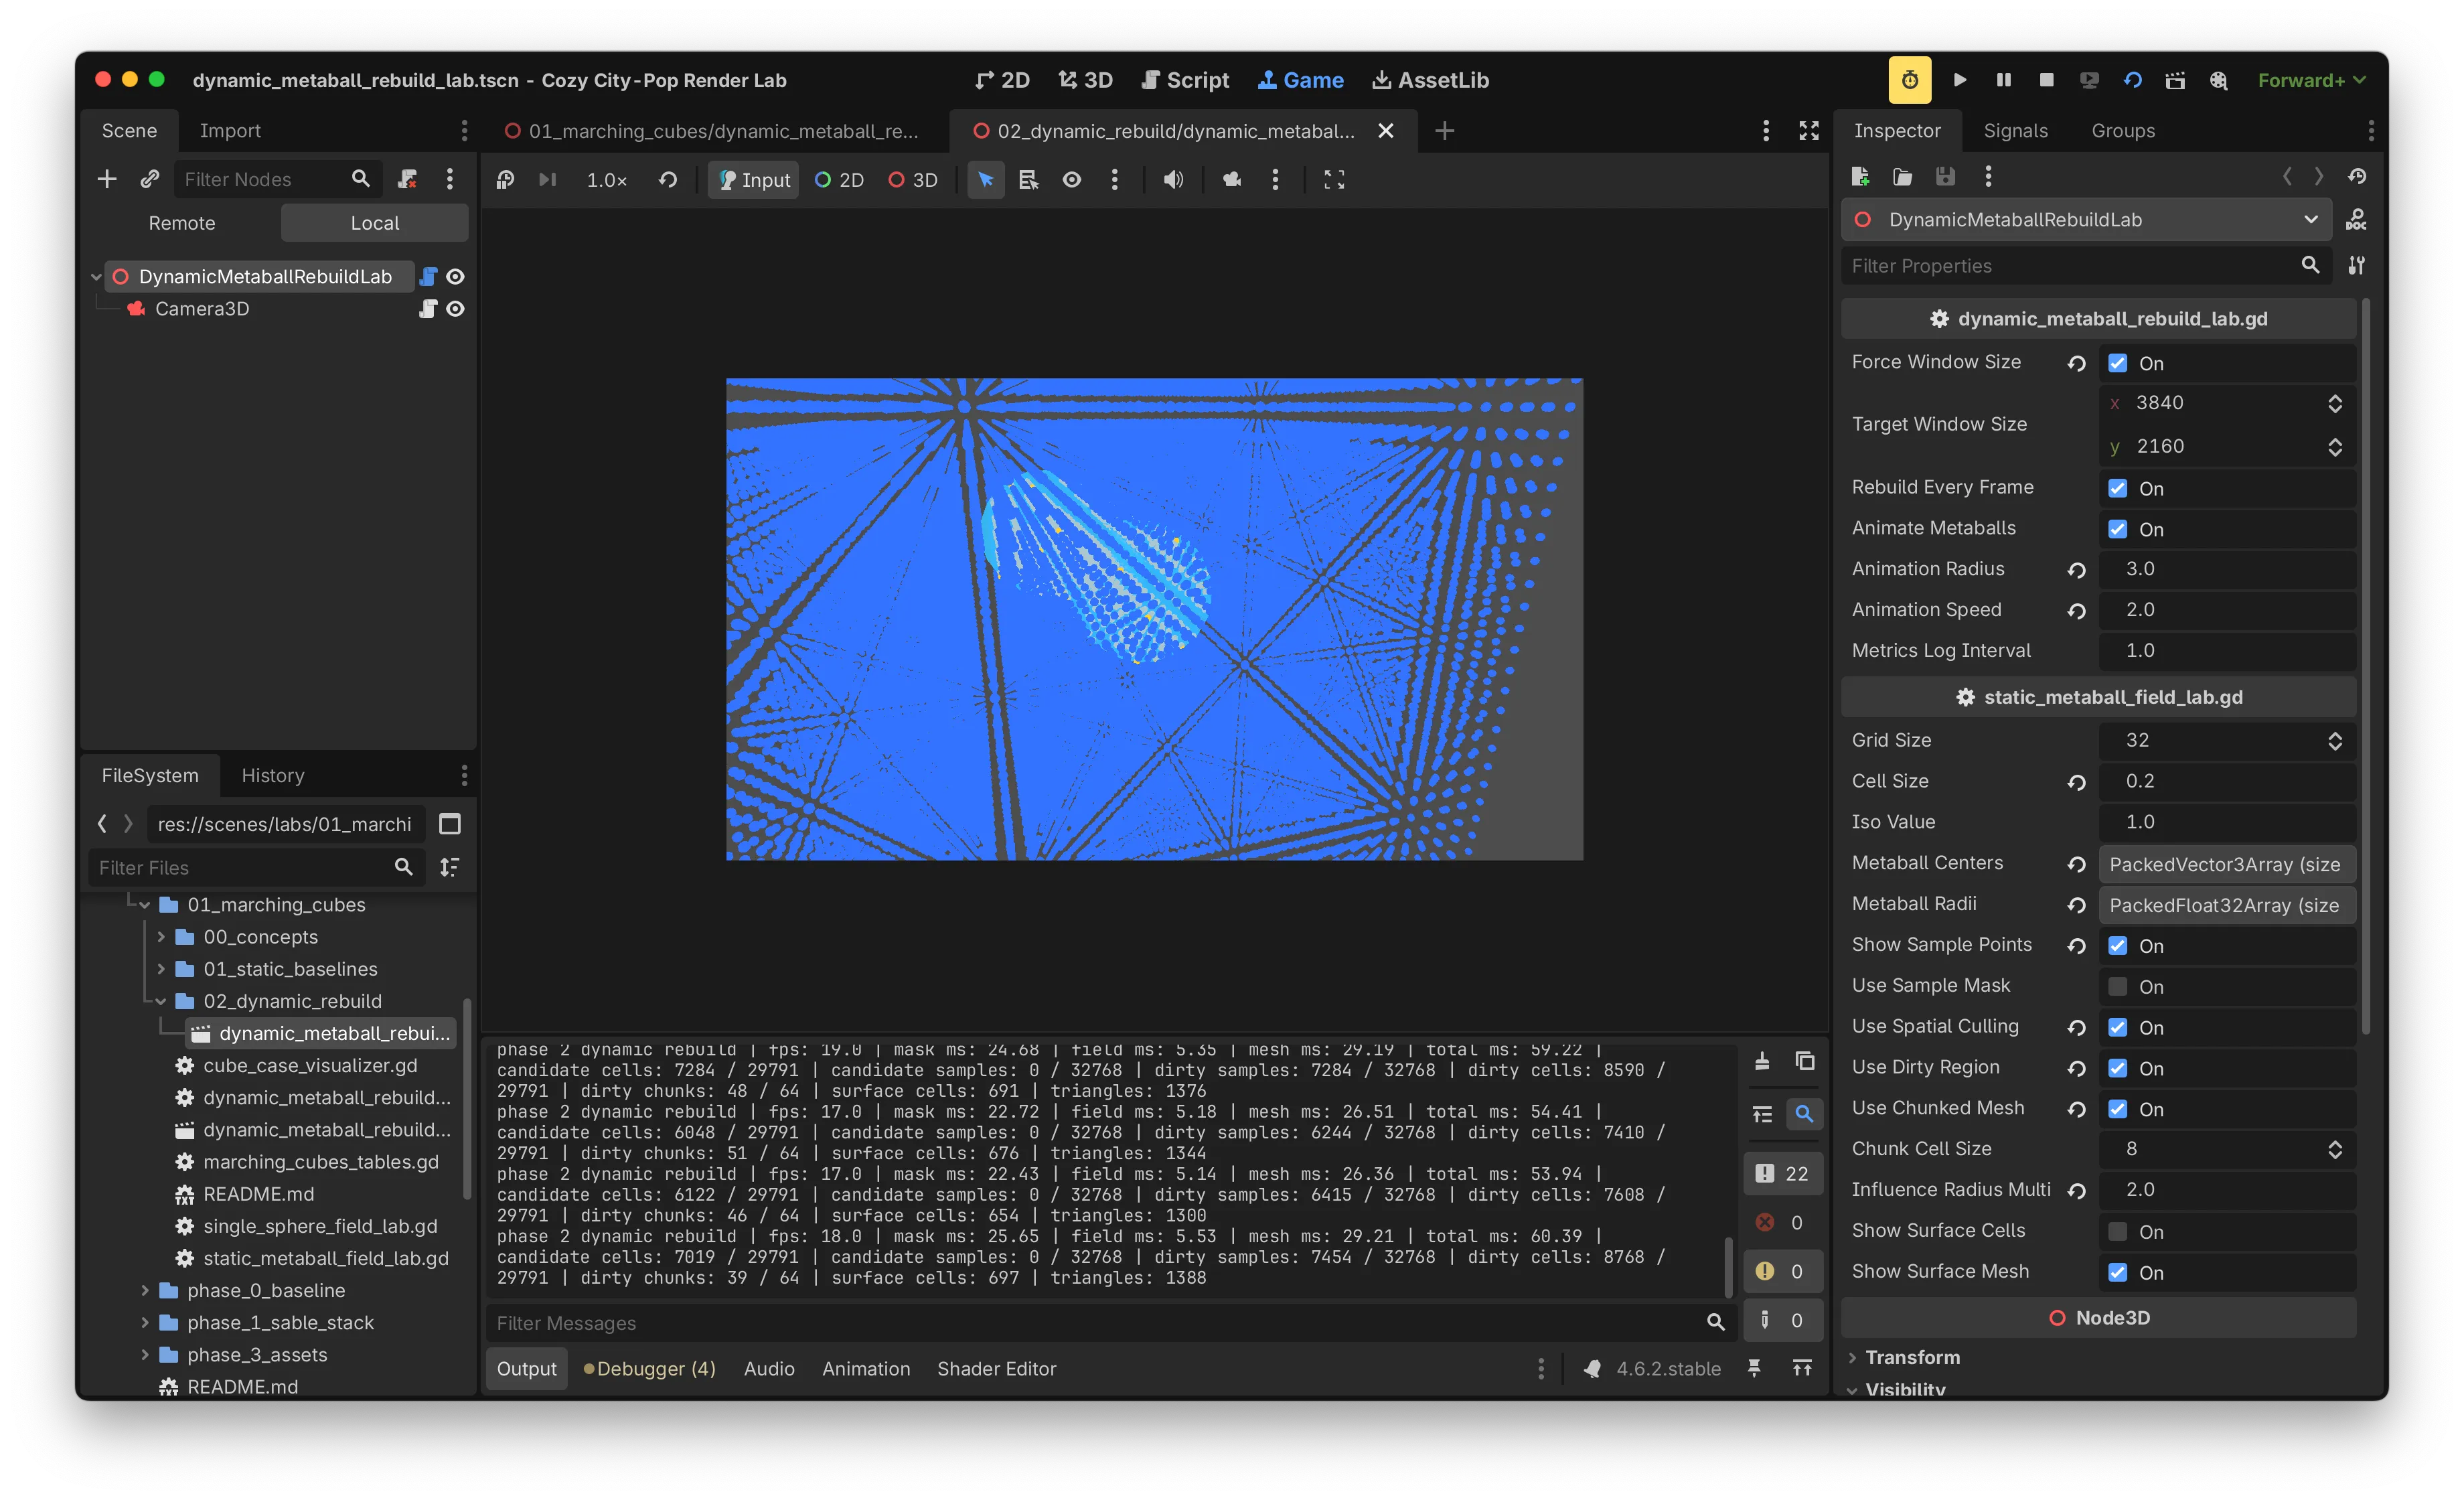Screen dimensions: 2464x1500
Task: Toggle visibility of Camera3D node
Action: click(455, 309)
